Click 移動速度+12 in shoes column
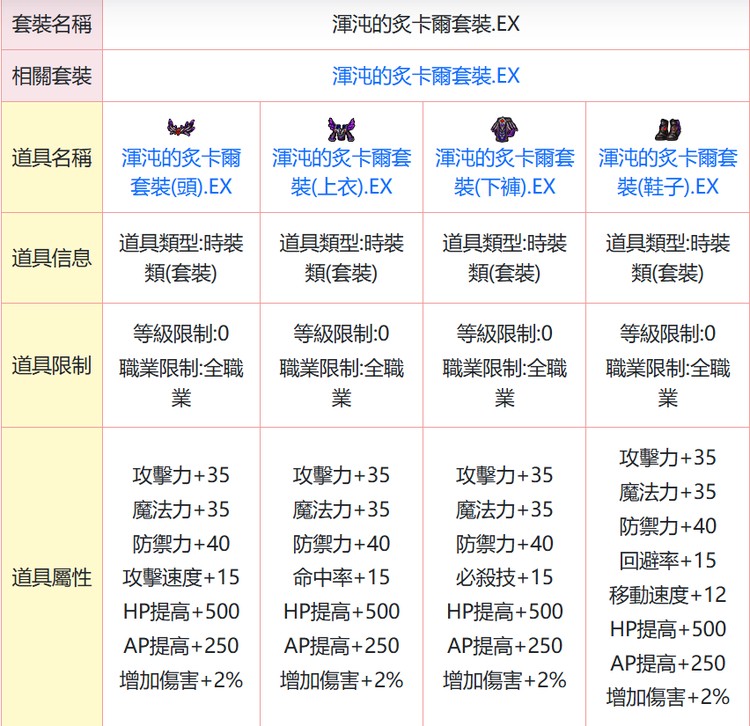 point(668,594)
